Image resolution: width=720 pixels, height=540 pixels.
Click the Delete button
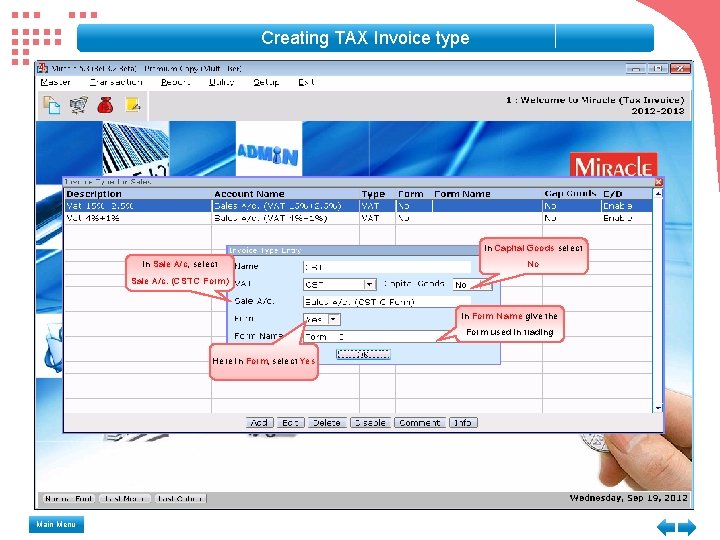click(327, 422)
